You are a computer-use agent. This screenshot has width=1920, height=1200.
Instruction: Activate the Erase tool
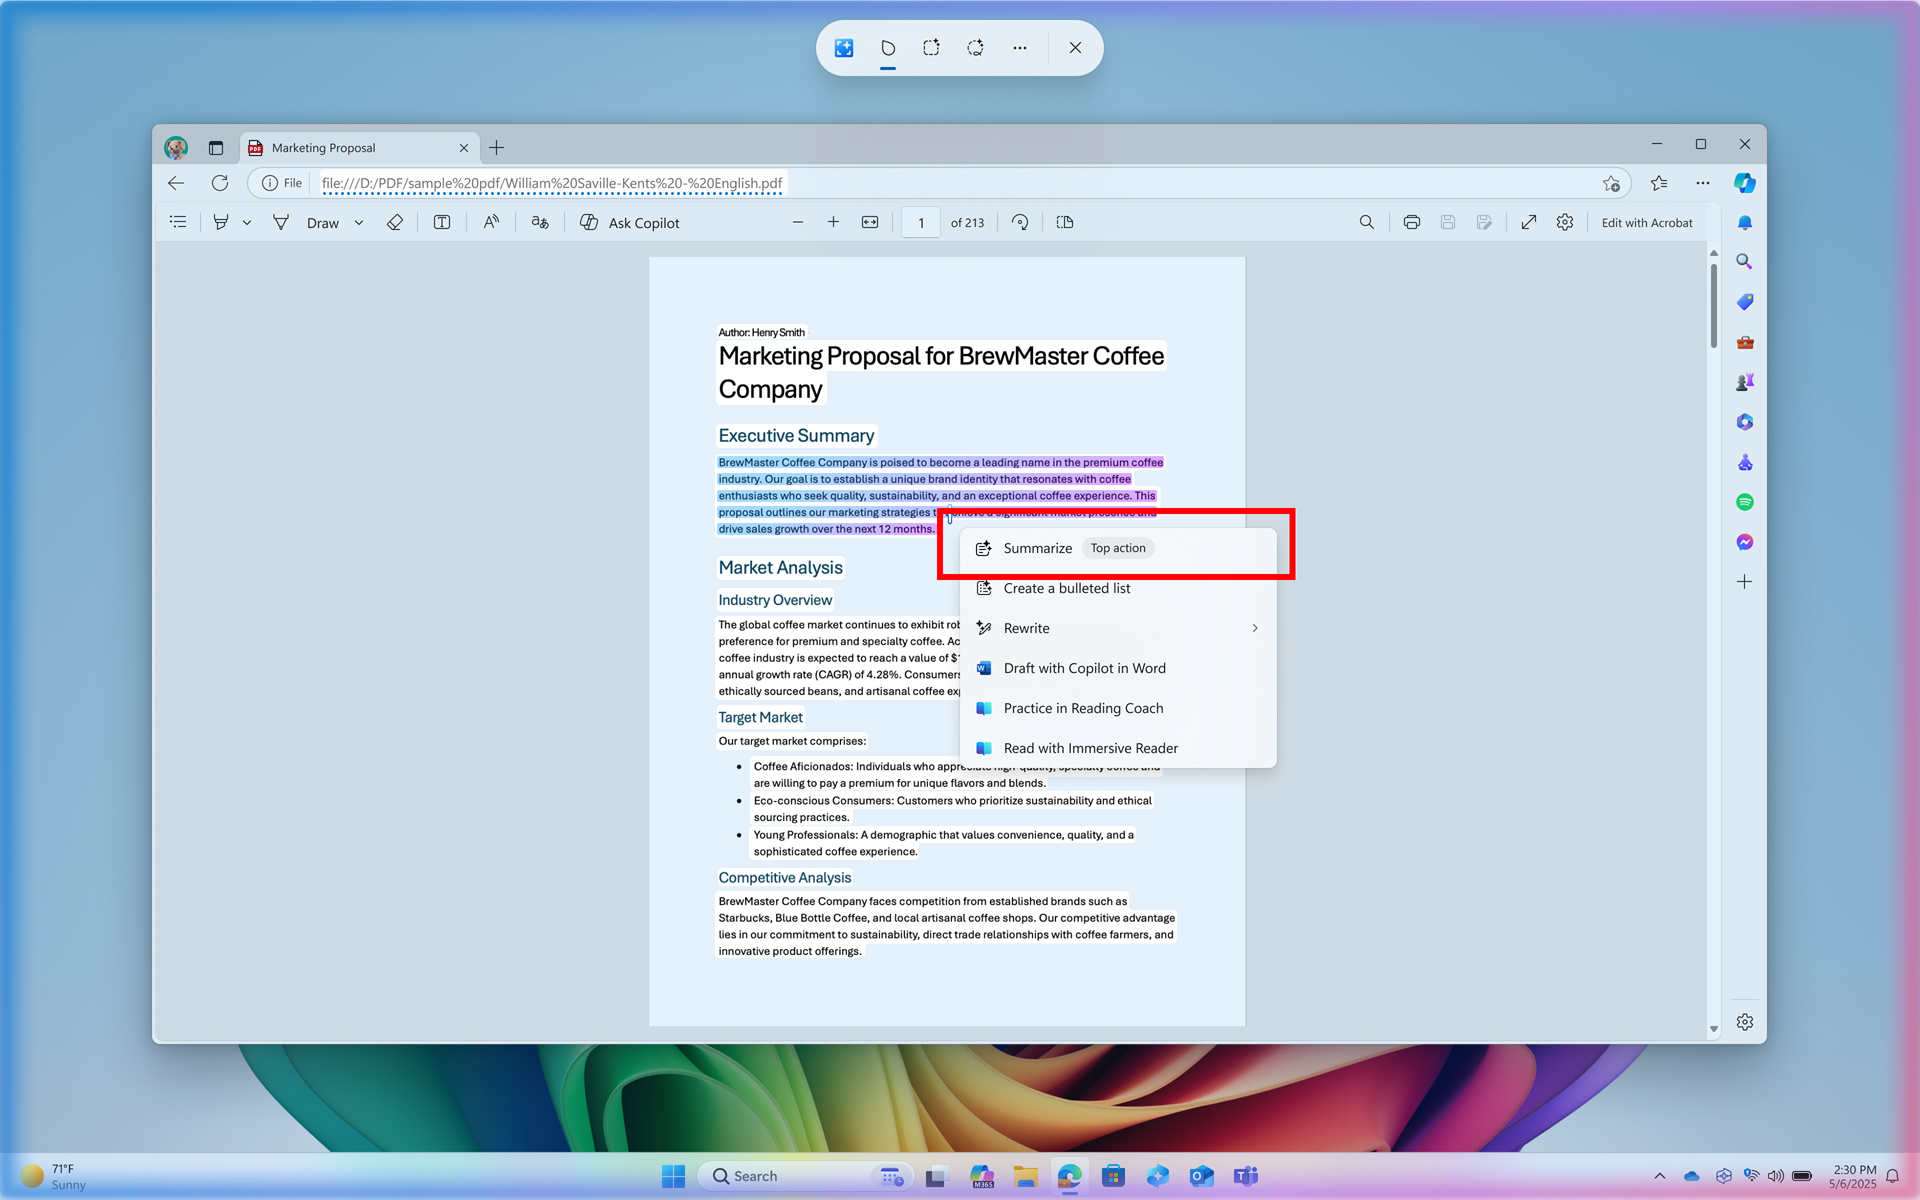395,222
